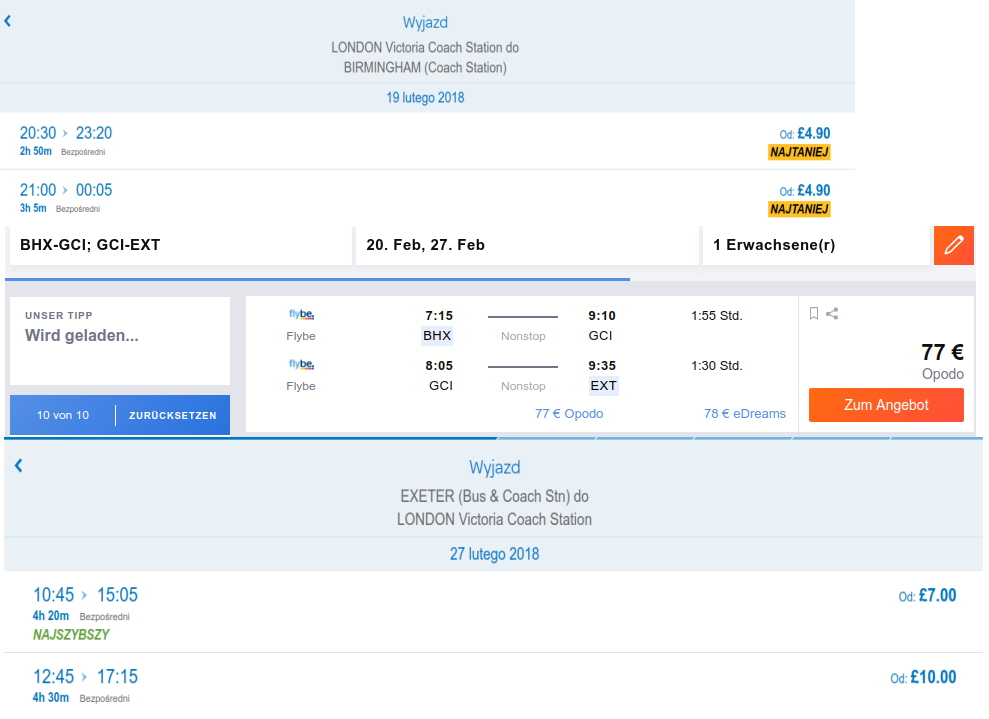Click back chevron beside Exeter Wyjazd header

(x=18, y=465)
